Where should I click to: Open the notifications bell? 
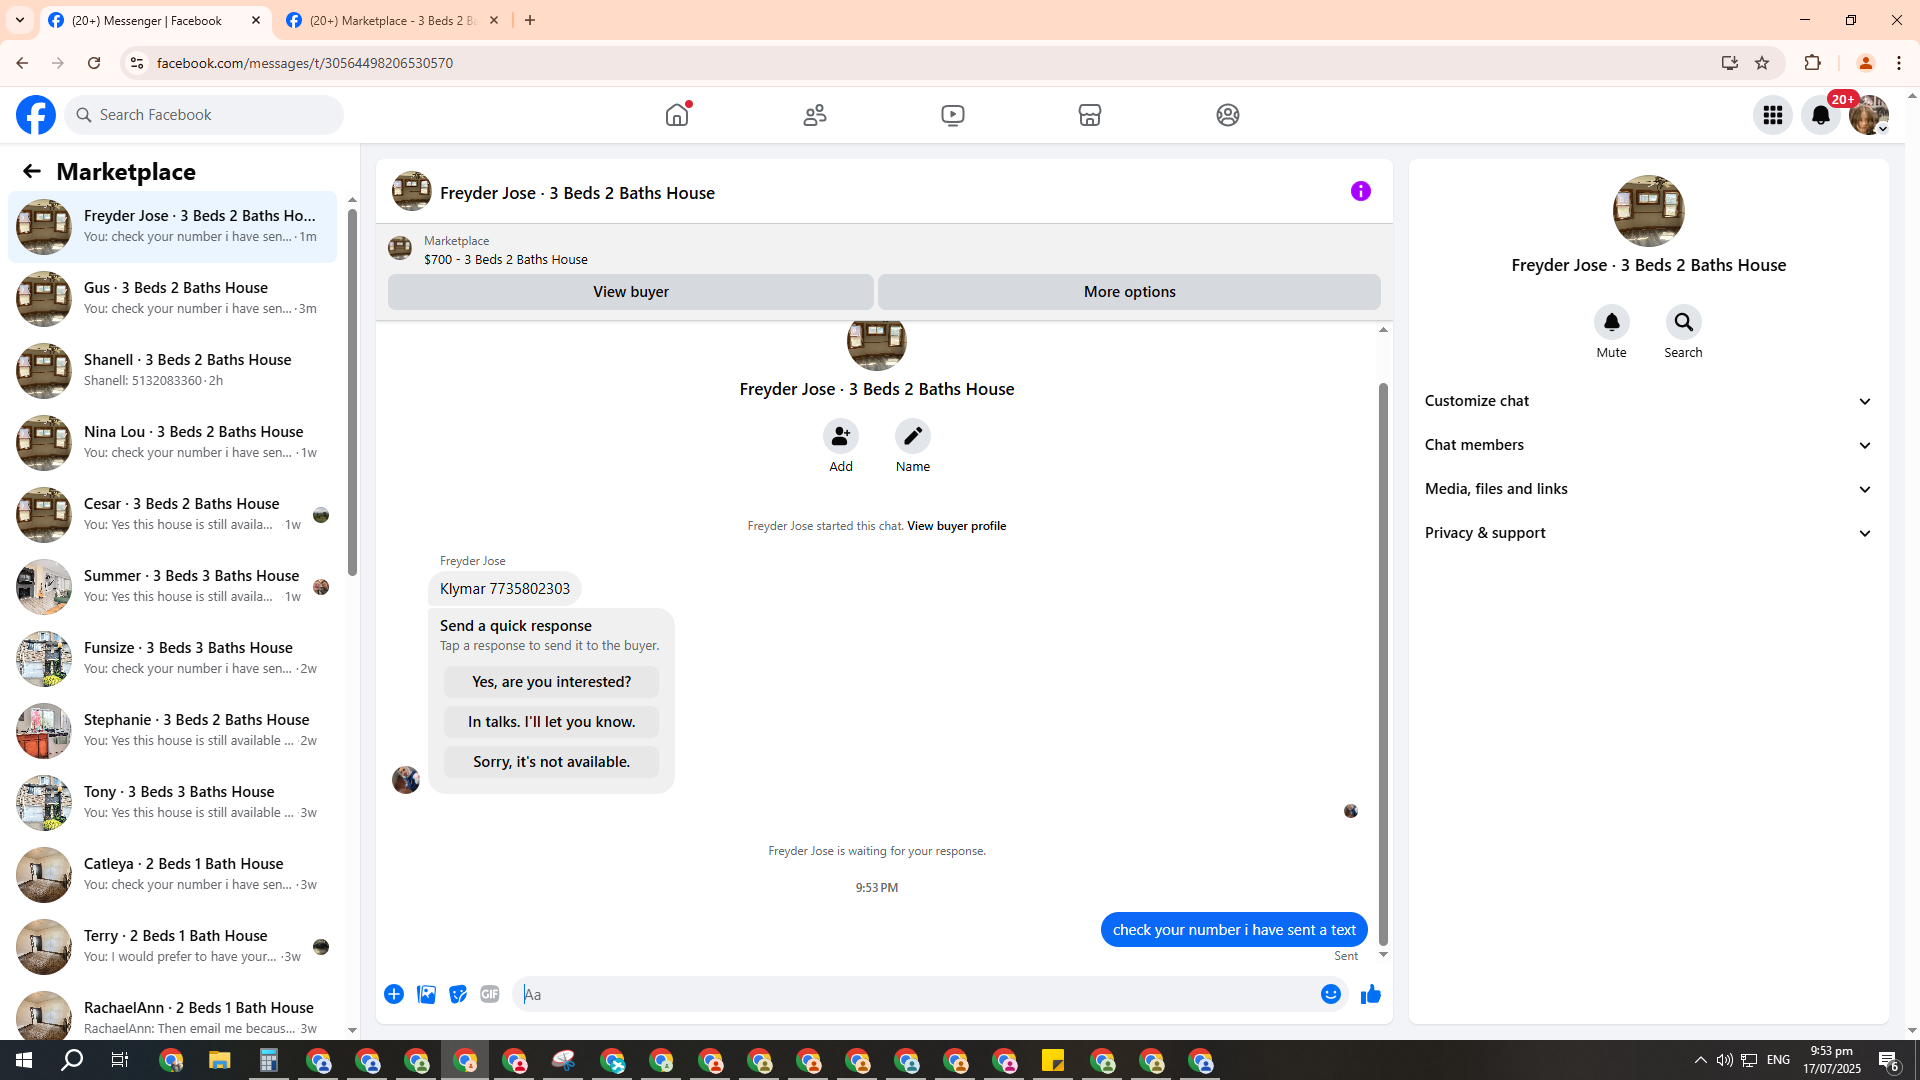[1821, 115]
